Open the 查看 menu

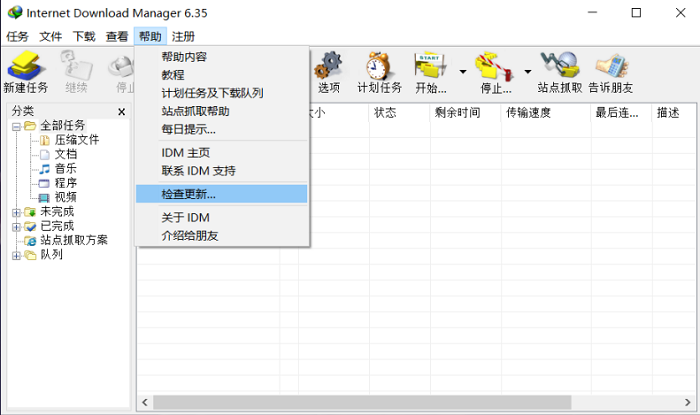pos(117,37)
